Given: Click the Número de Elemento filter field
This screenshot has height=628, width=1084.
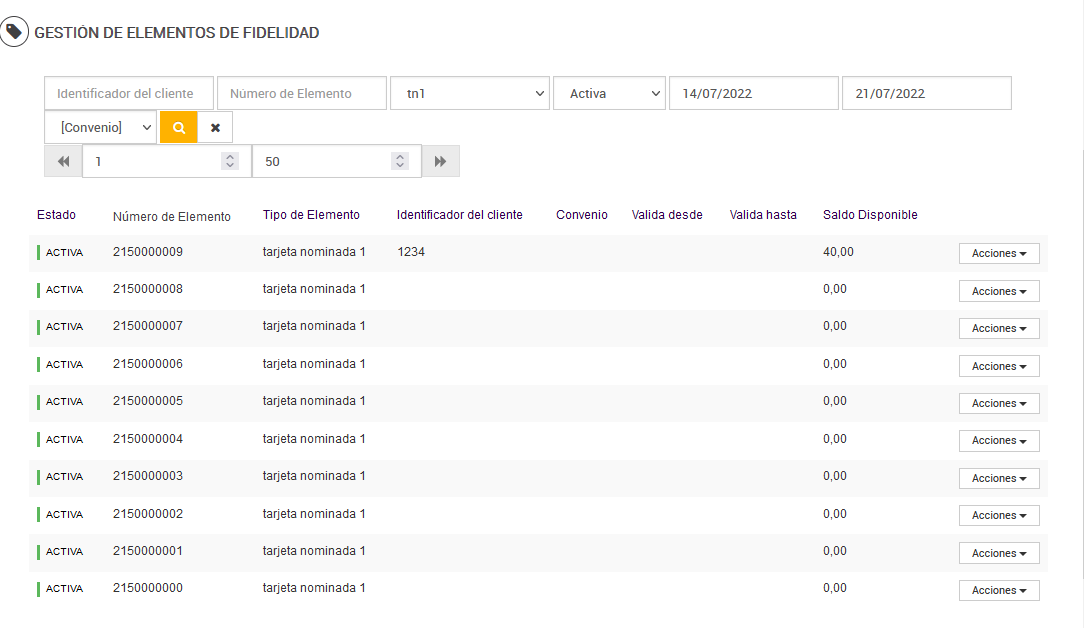Looking at the screenshot, I should pyautogui.click(x=301, y=93).
